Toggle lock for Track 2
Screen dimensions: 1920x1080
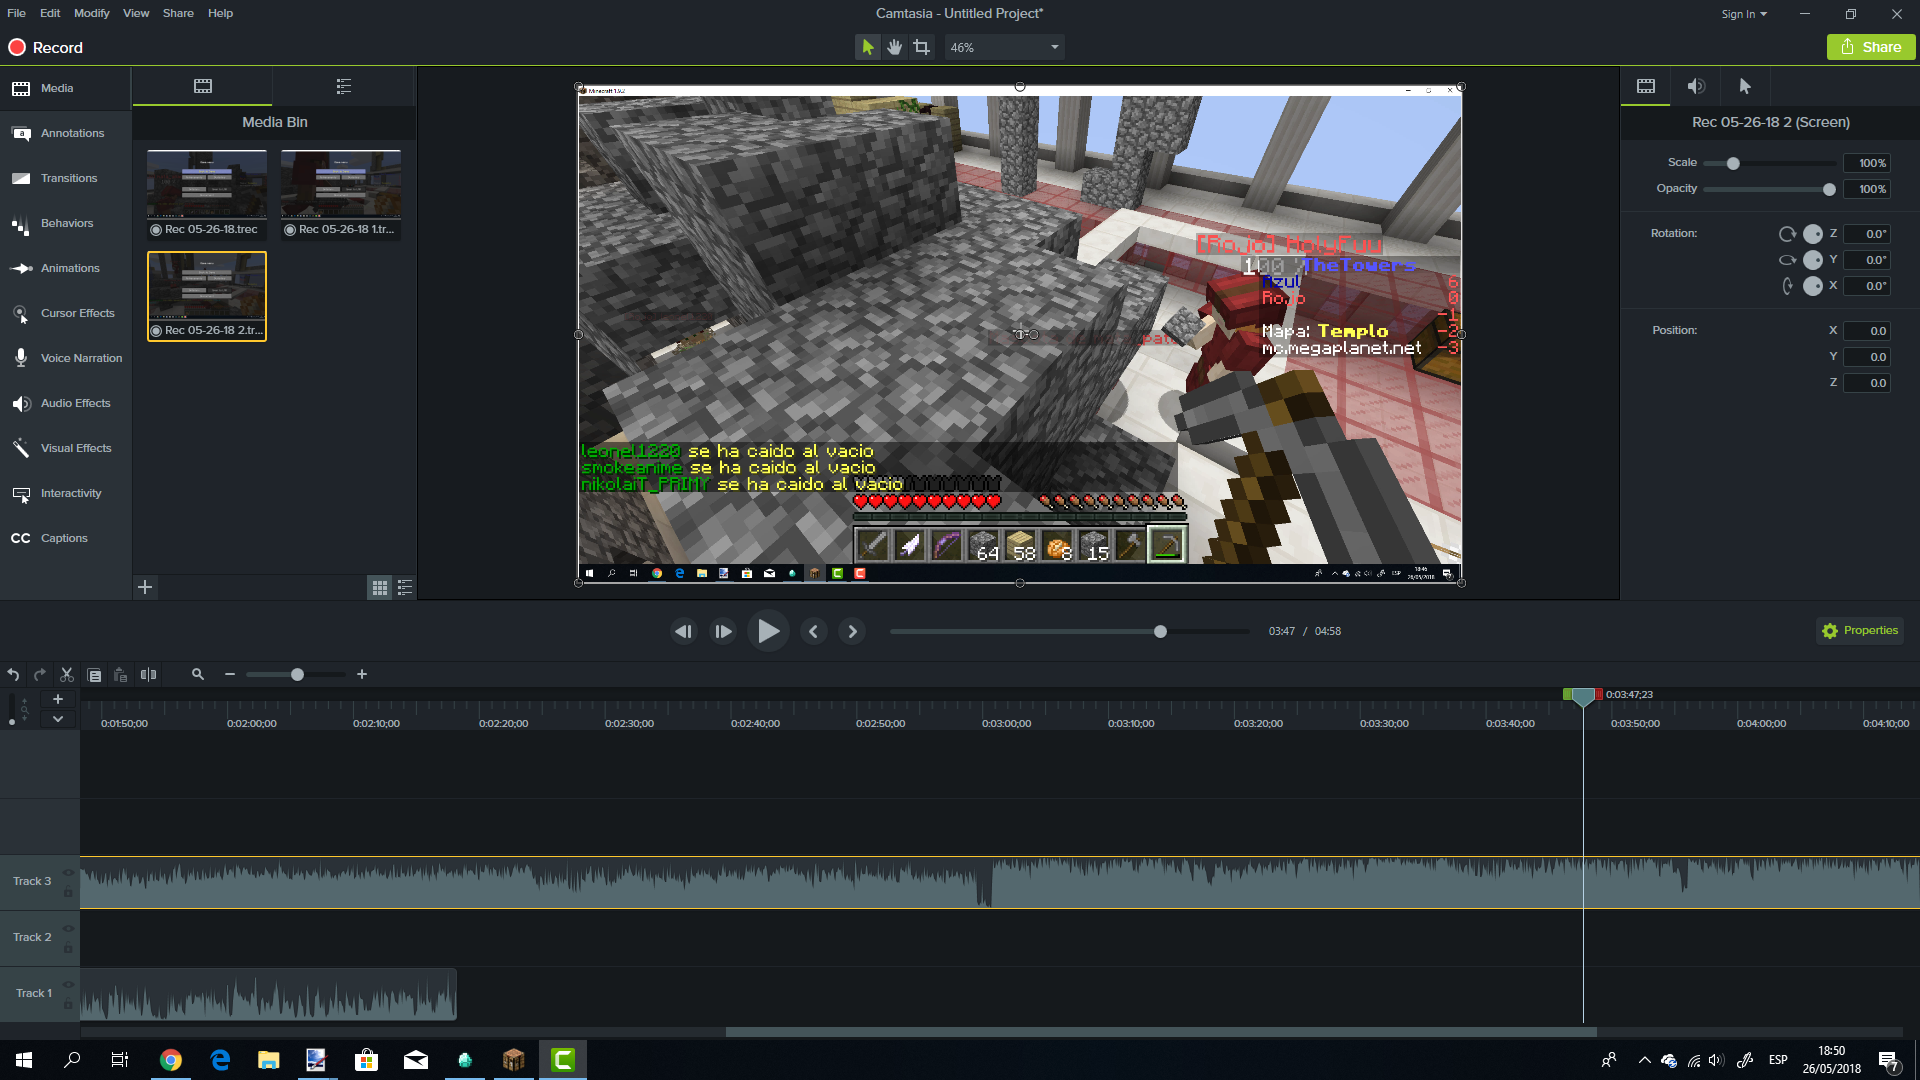click(68, 947)
